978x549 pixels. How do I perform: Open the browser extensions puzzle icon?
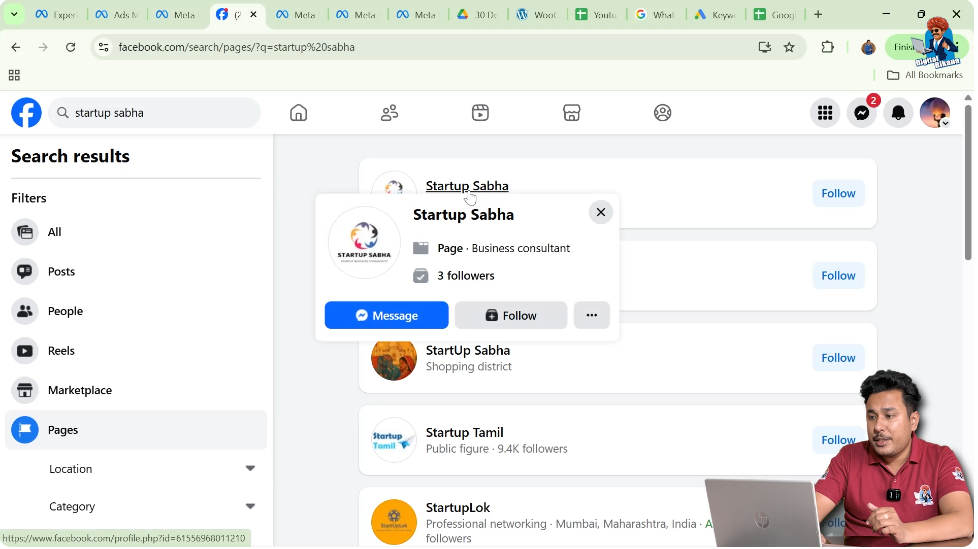828,47
